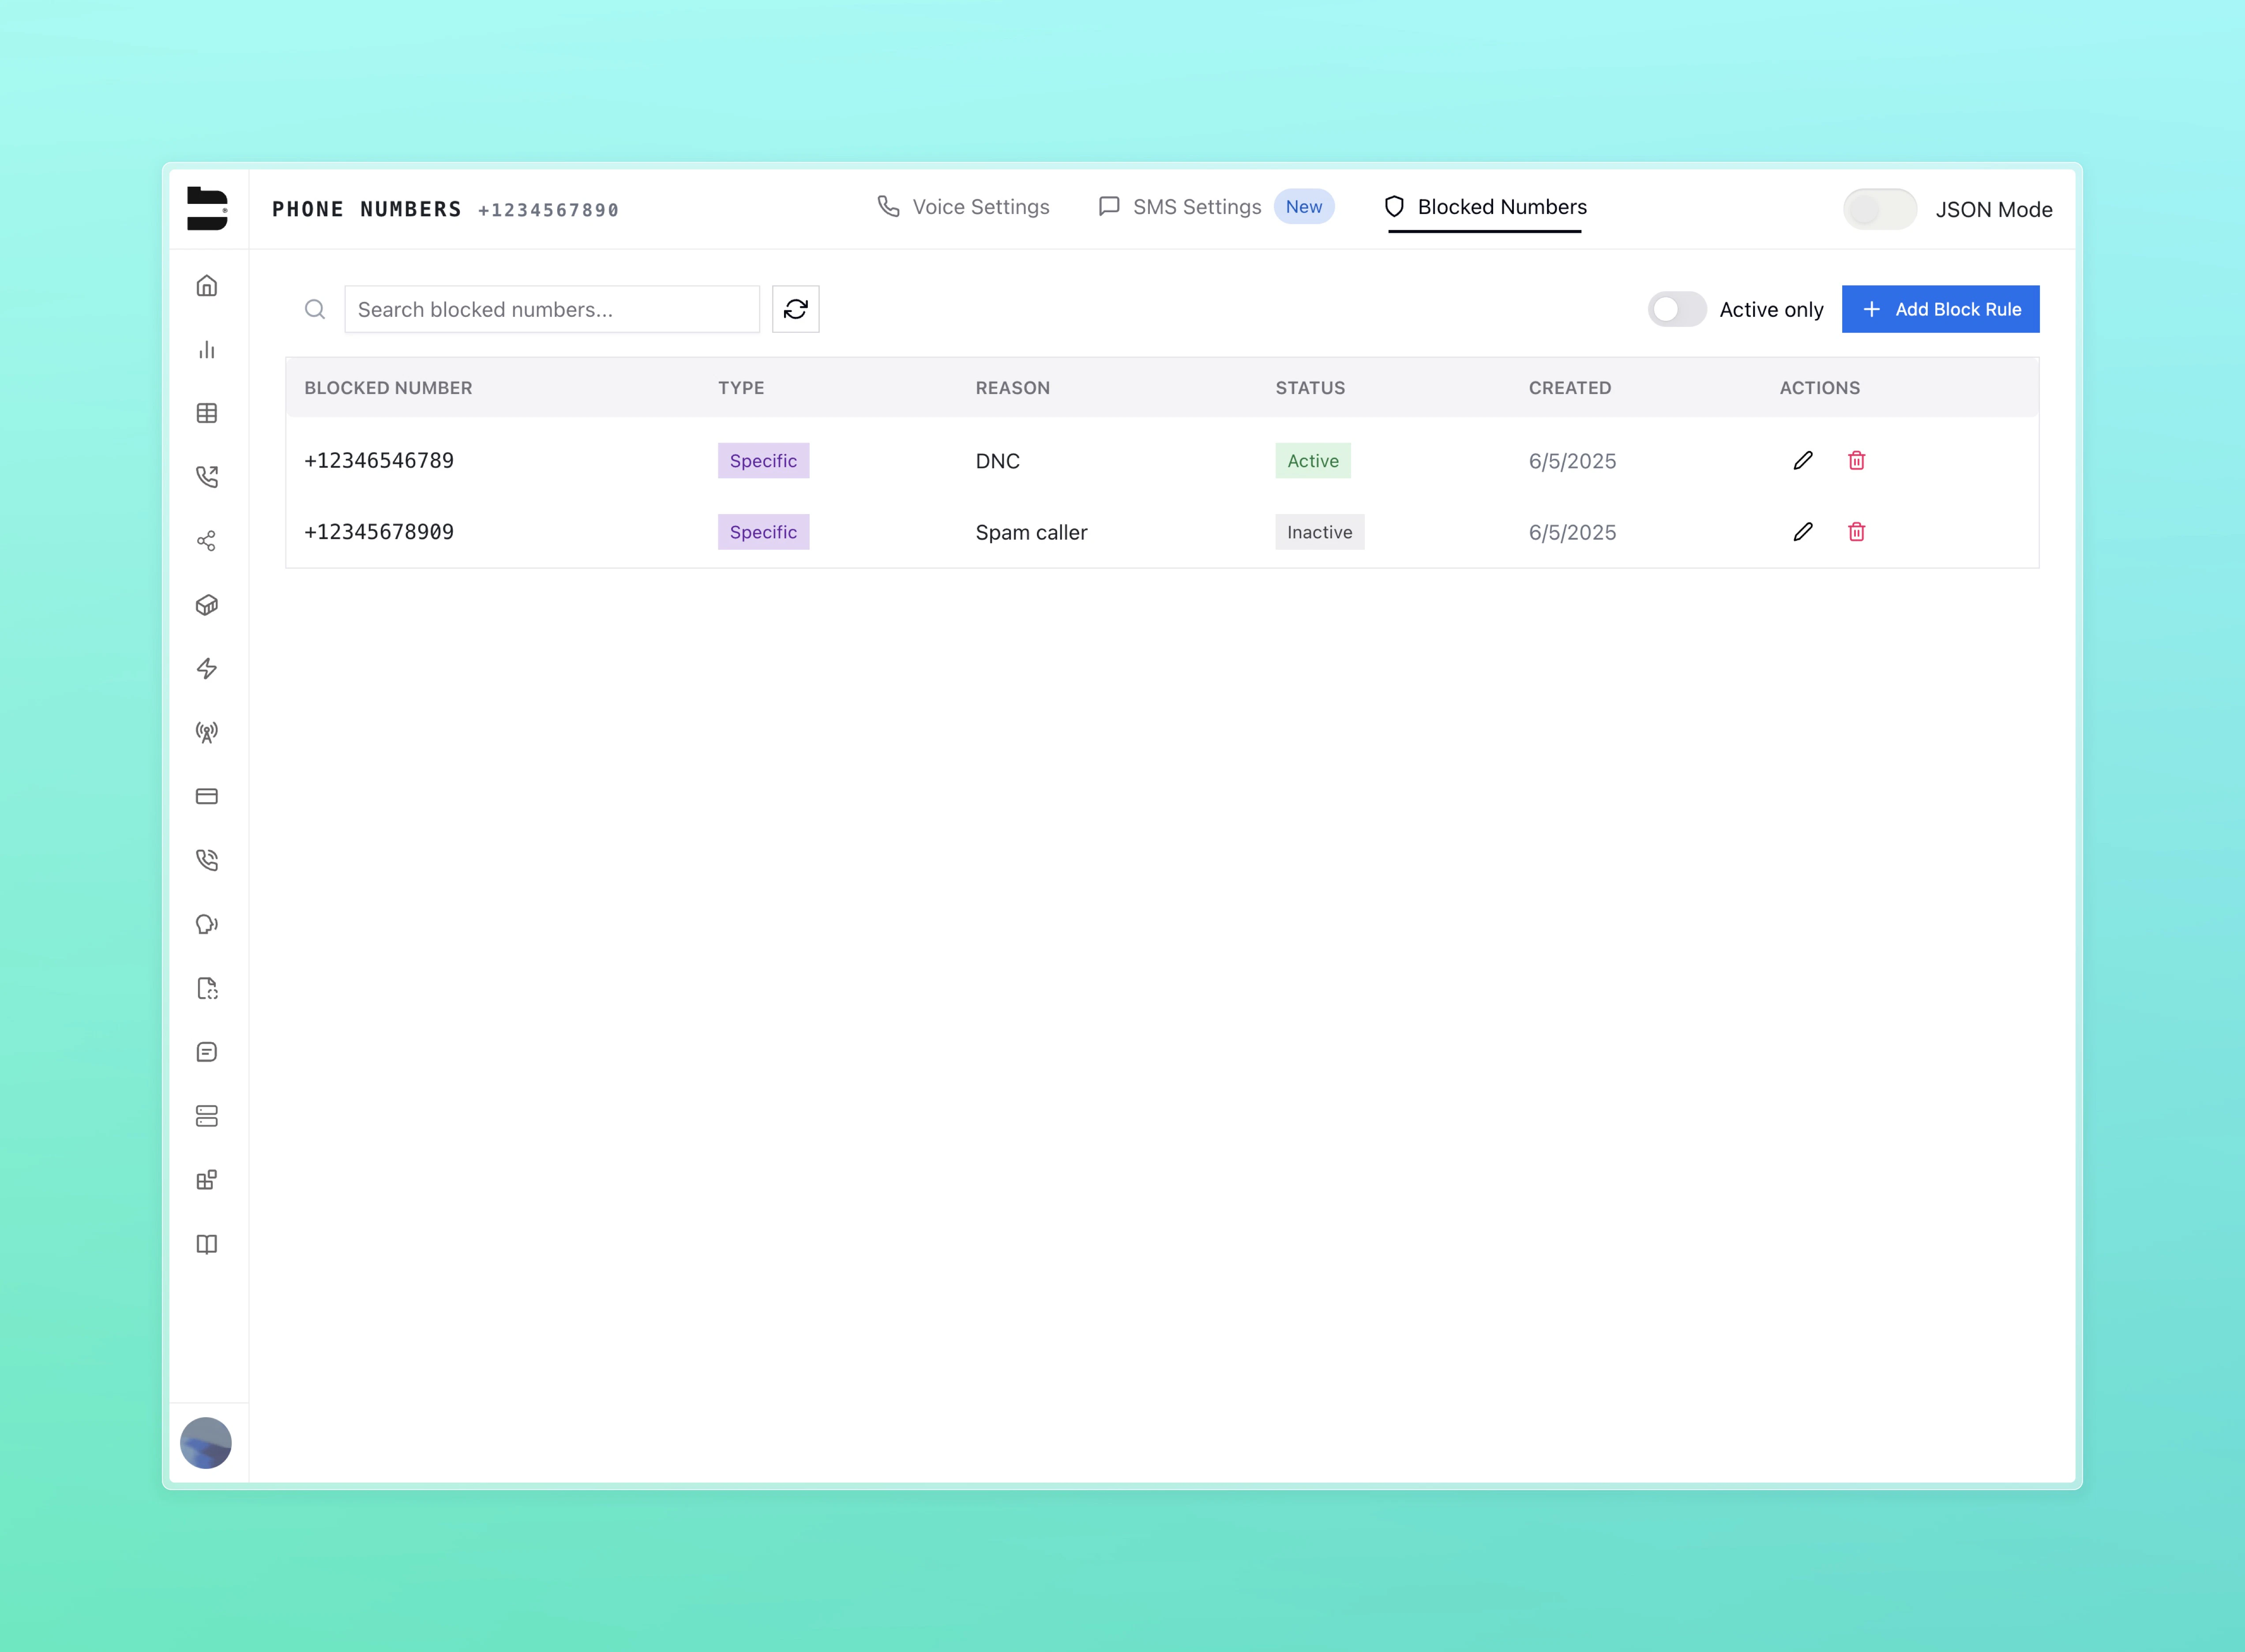The height and width of the screenshot is (1652, 2245).
Task: Click the Active status badge
Action: [x=1313, y=460]
